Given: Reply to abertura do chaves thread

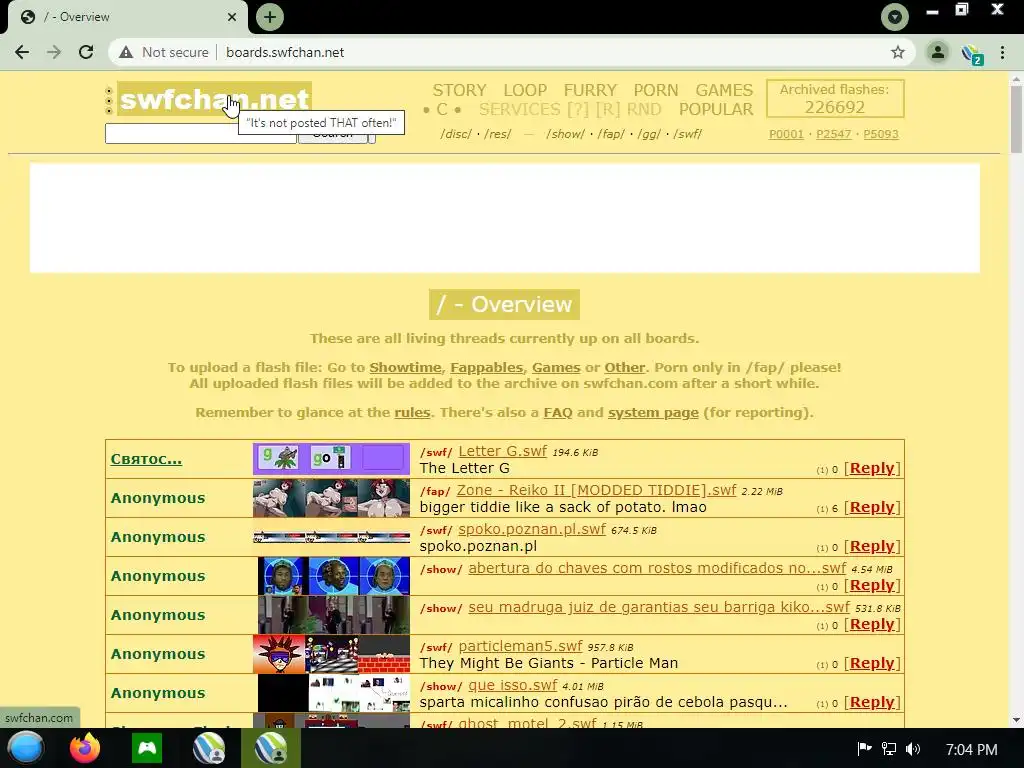Looking at the screenshot, I should click(872, 585).
